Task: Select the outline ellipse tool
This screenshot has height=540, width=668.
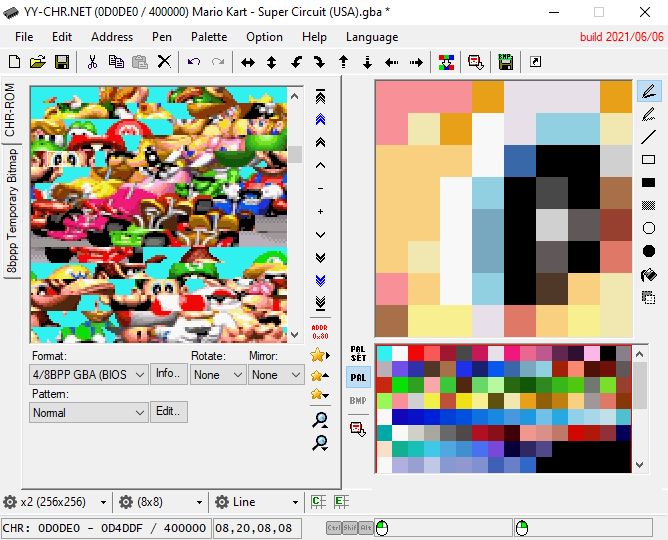Action: pyautogui.click(x=648, y=228)
